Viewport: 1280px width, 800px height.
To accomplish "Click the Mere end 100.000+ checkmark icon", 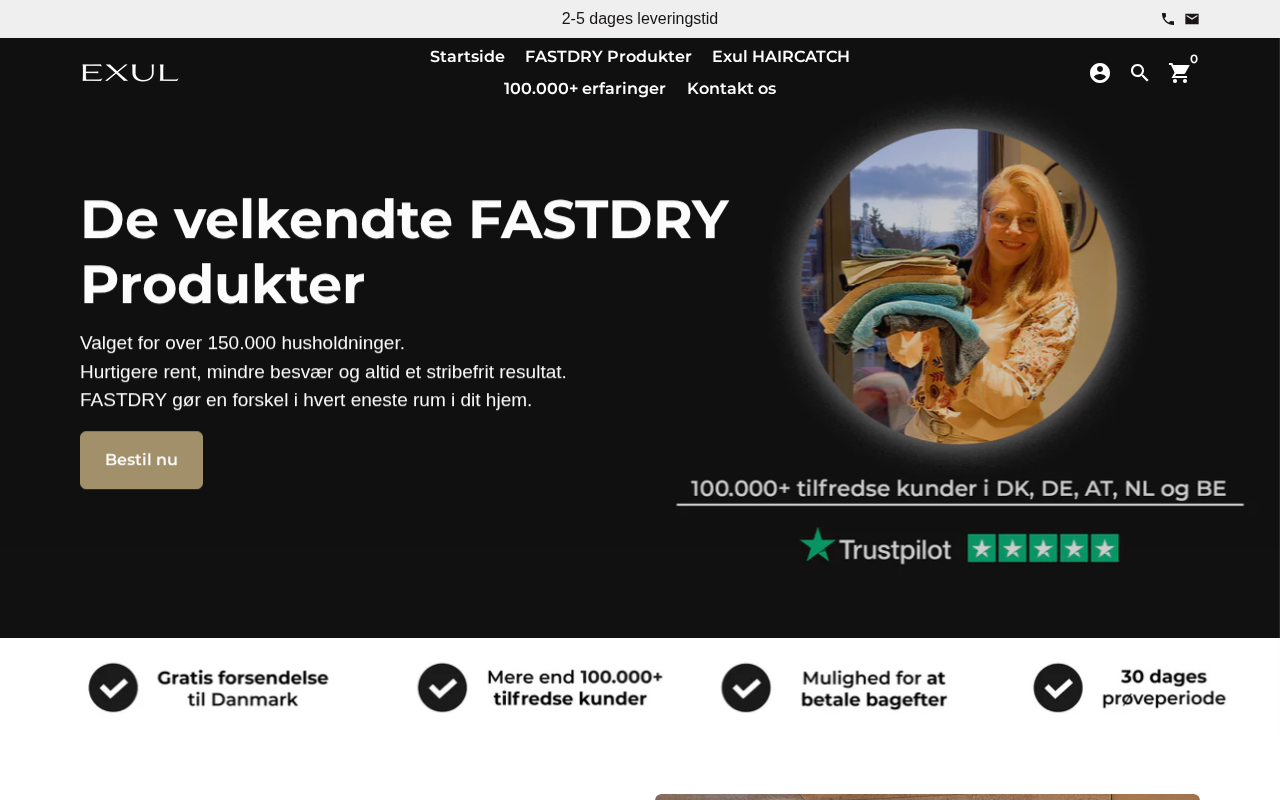I will tap(442, 688).
